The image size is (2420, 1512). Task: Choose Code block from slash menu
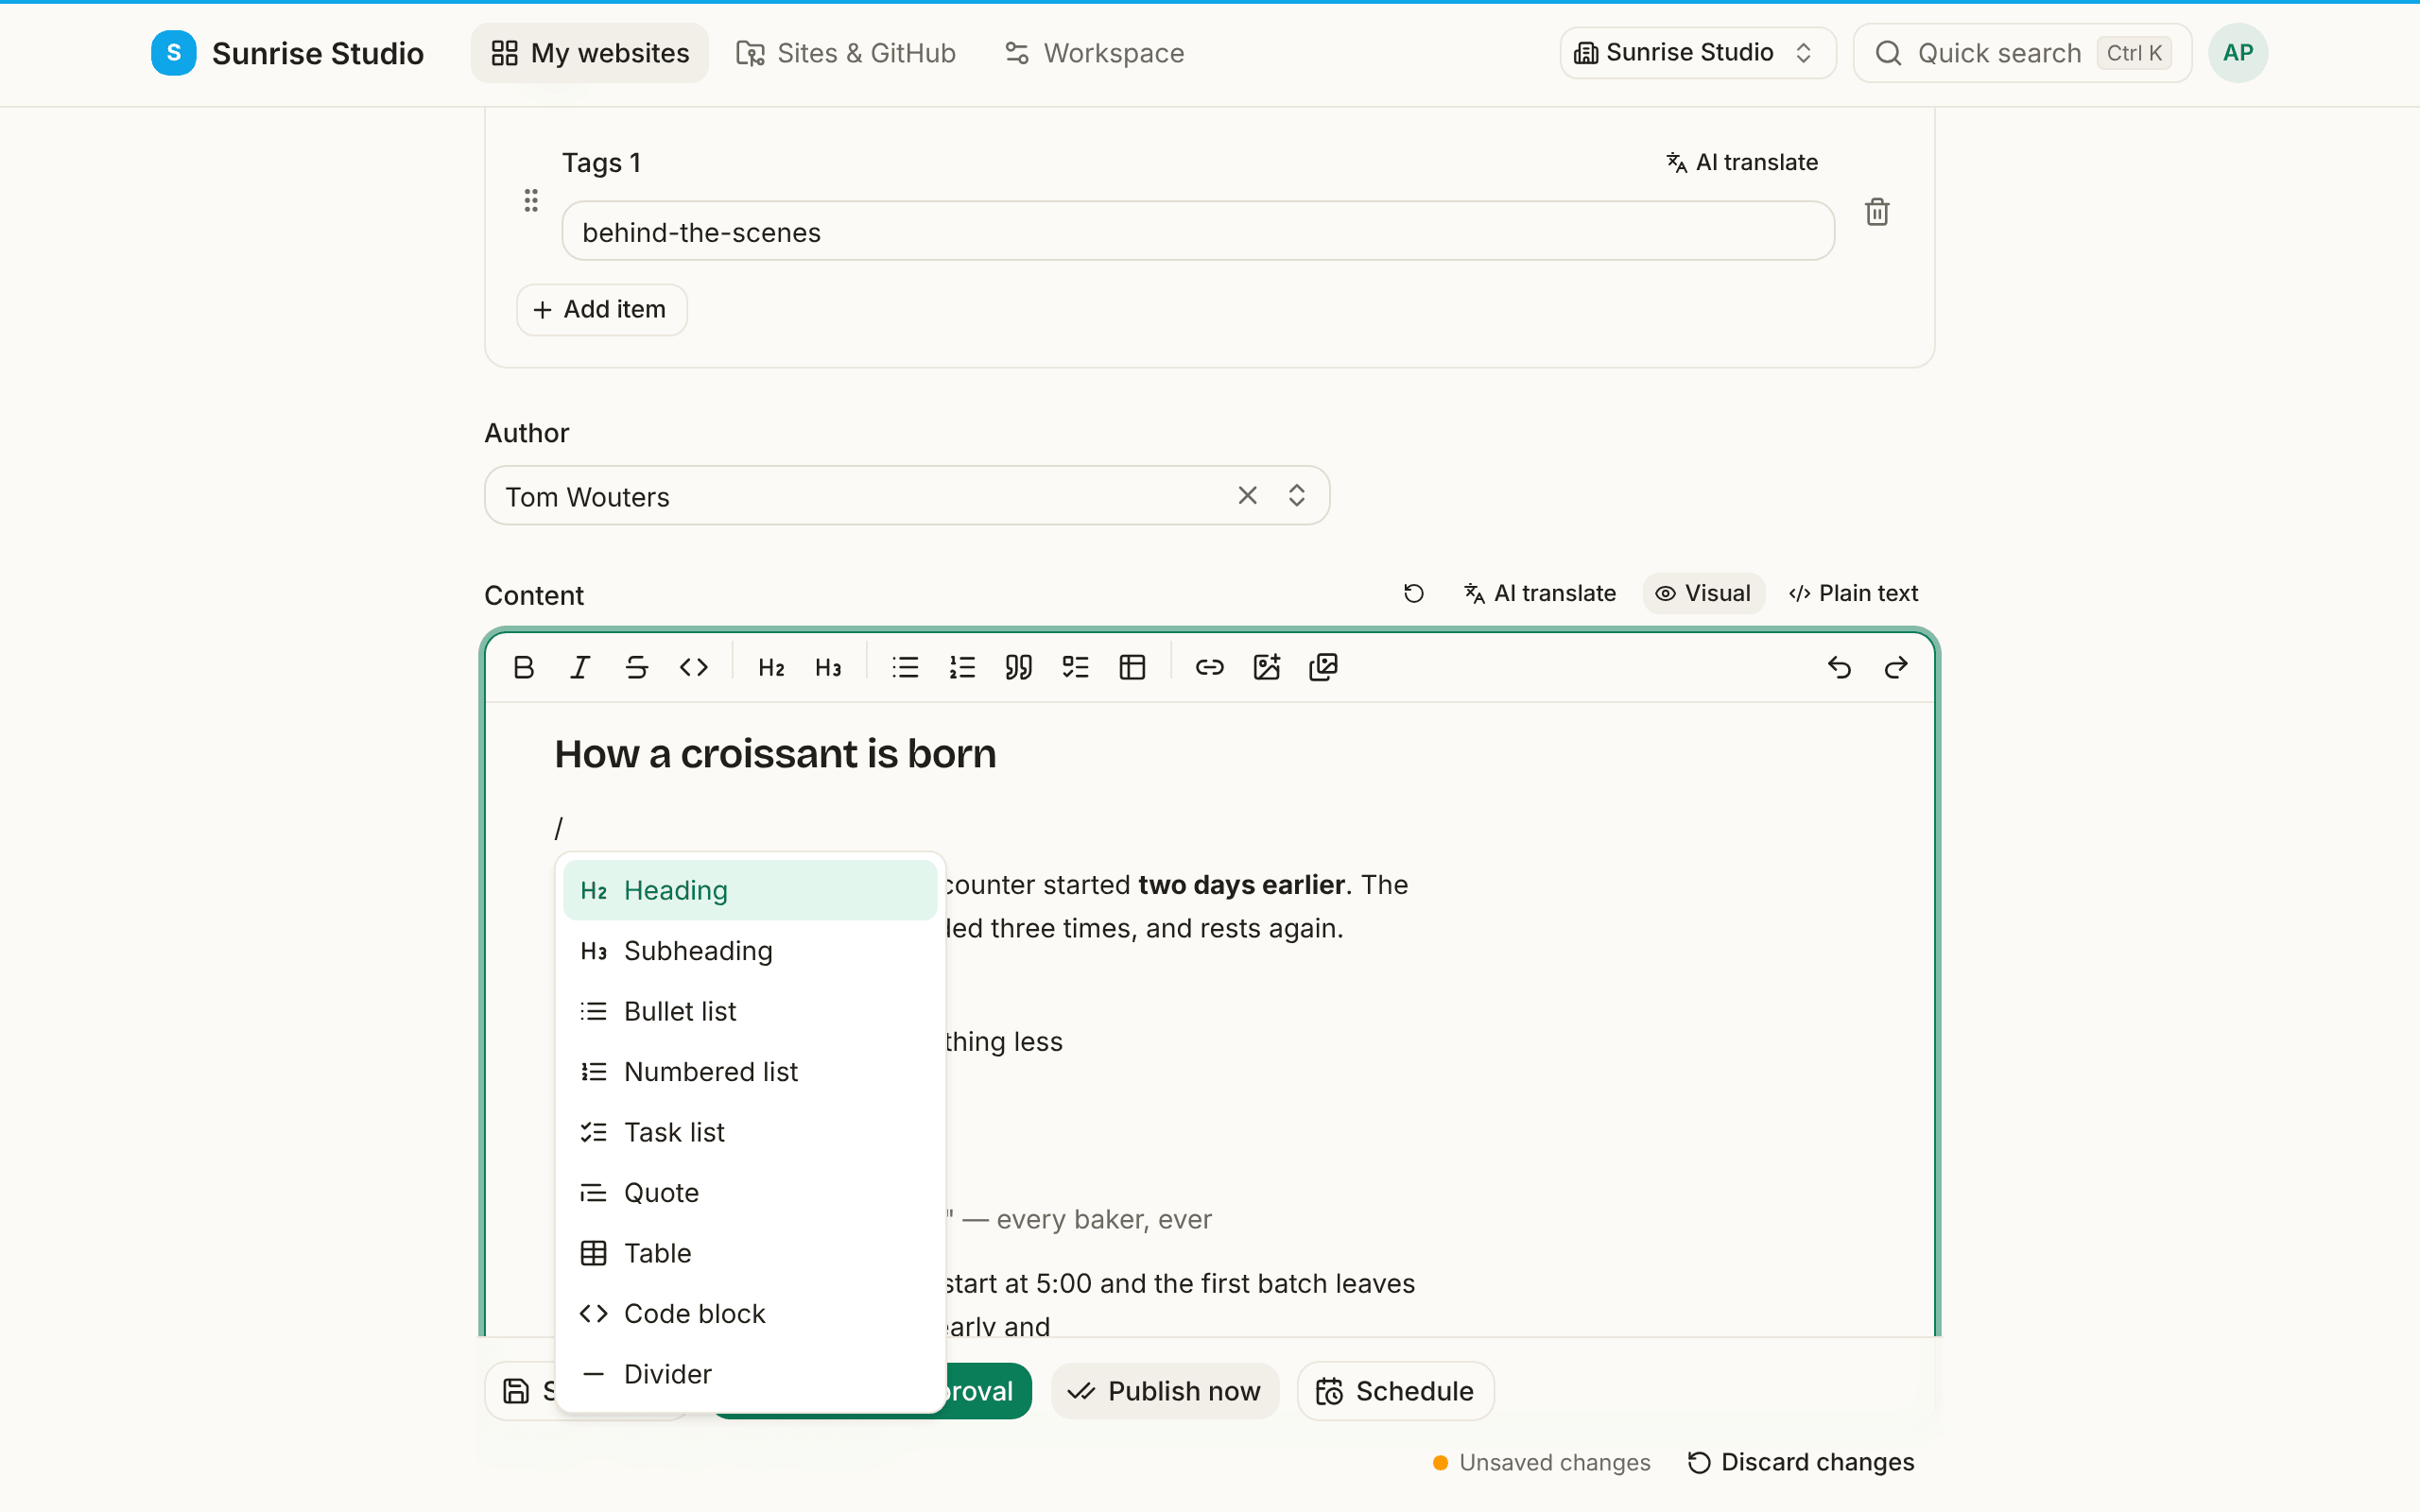point(750,1314)
